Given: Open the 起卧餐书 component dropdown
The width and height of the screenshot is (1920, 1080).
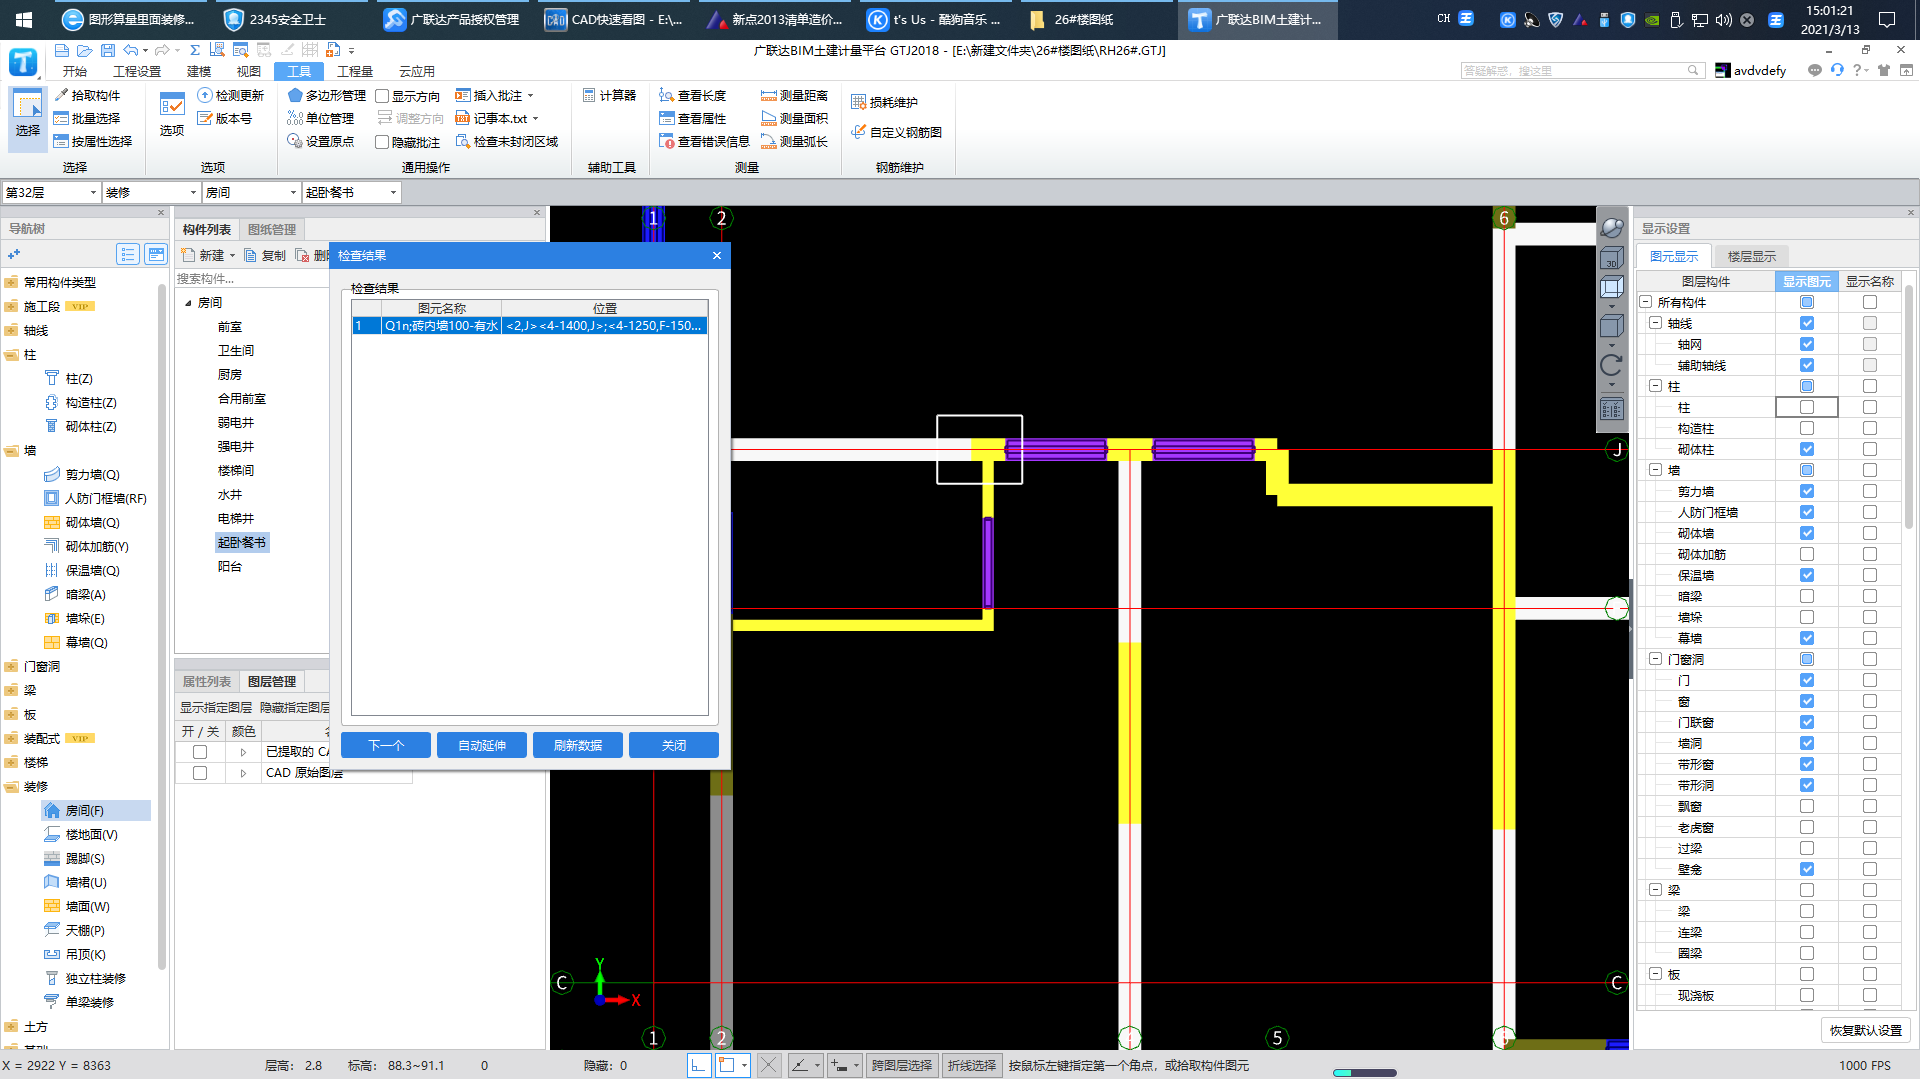Looking at the screenshot, I should coord(351,192).
